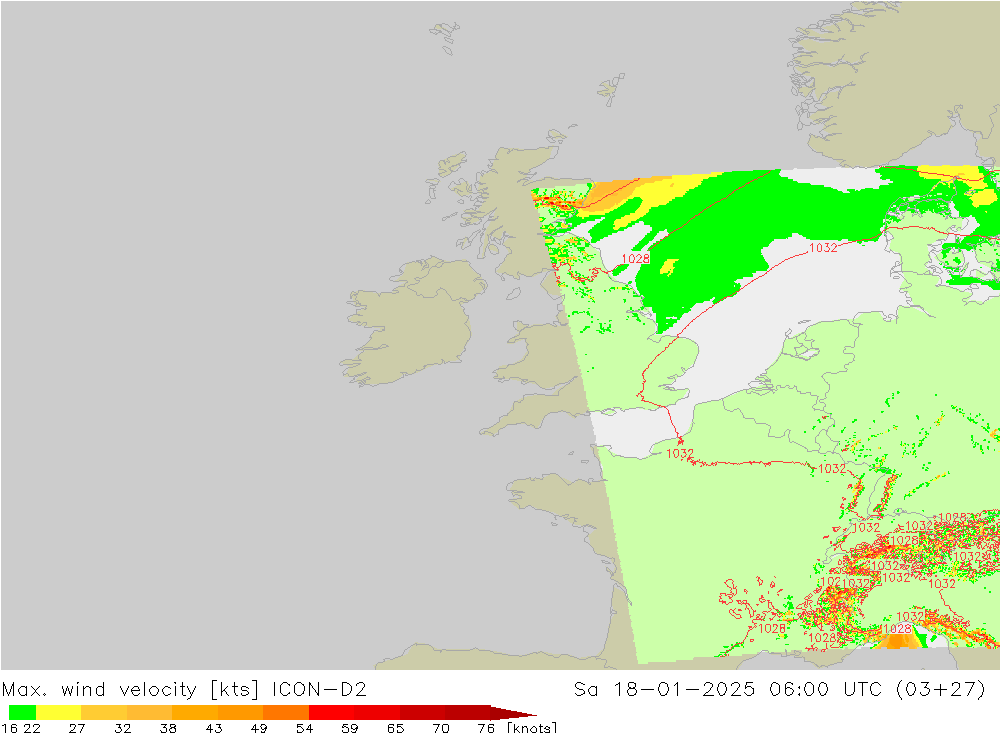Click the '1032' isobar label on the Channel coast

(x=680, y=454)
